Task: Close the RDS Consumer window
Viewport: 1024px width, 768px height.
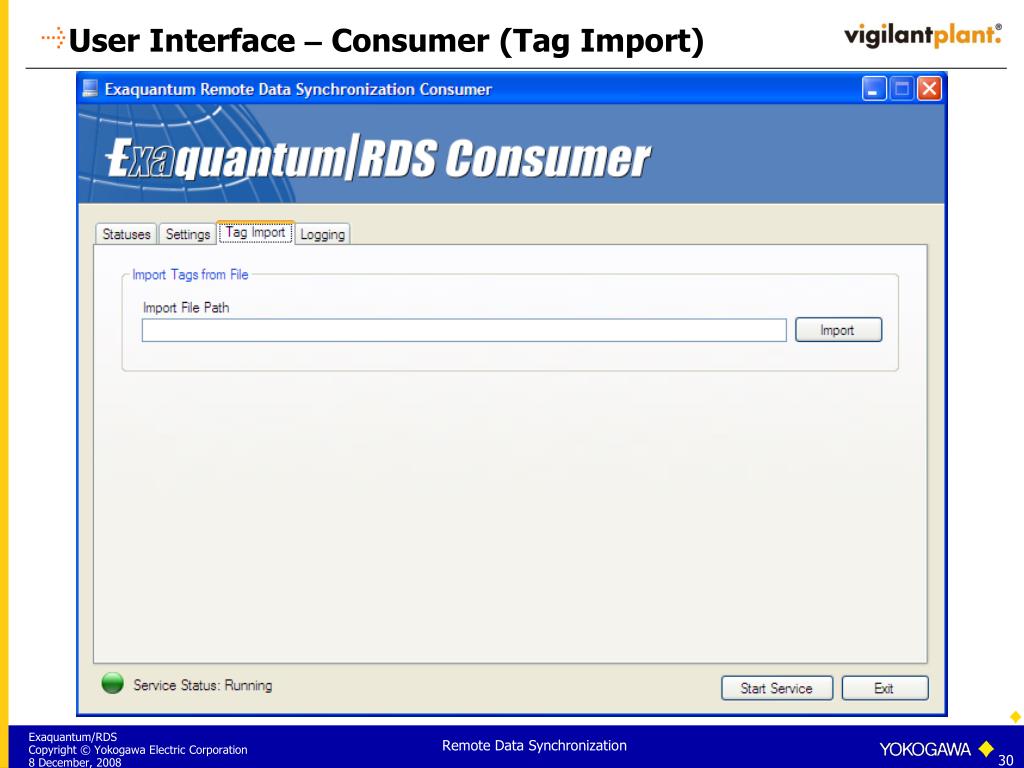Action: point(929,88)
